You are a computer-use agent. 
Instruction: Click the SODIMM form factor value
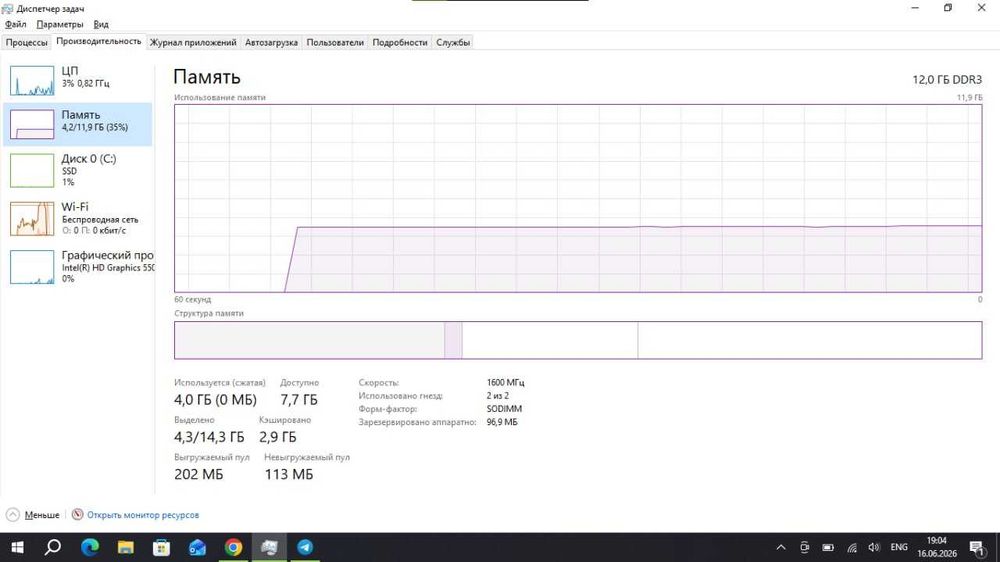point(504,409)
